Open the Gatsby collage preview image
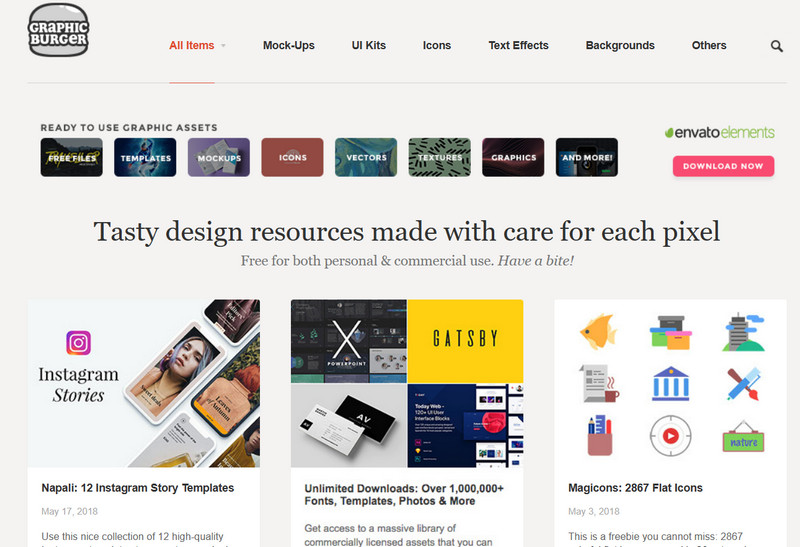This screenshot has width=800, height=547. coord(407,383)
